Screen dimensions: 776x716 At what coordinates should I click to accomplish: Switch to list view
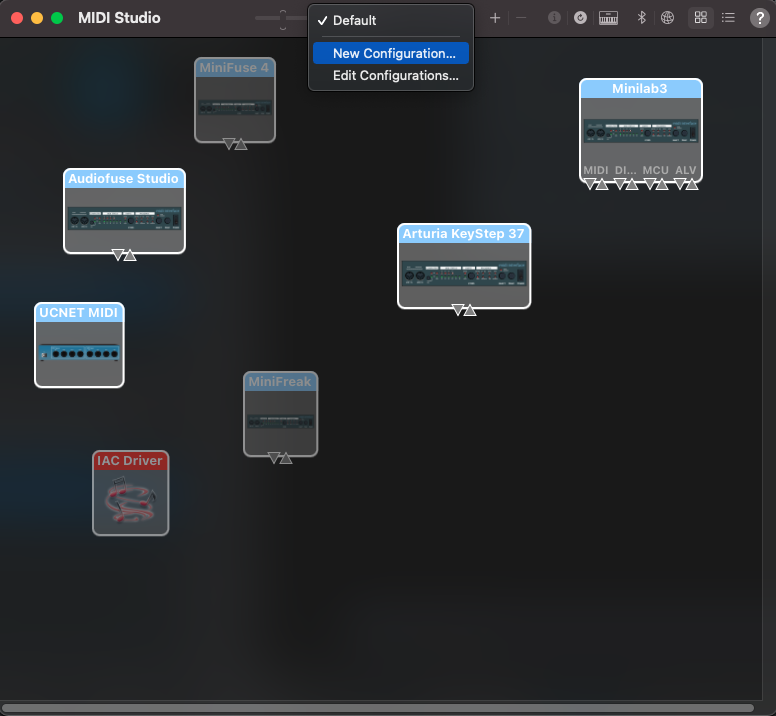click(x=728, y=18)
